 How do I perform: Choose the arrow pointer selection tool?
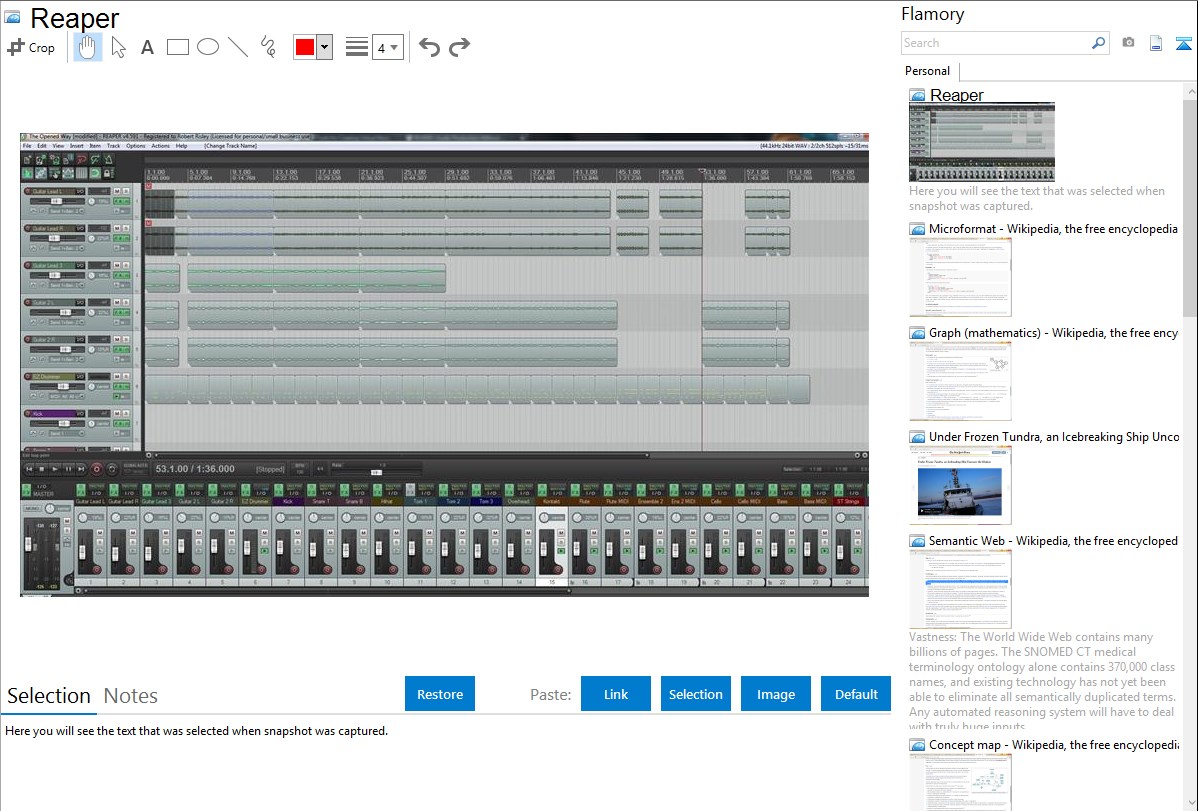tap(118, 47)
